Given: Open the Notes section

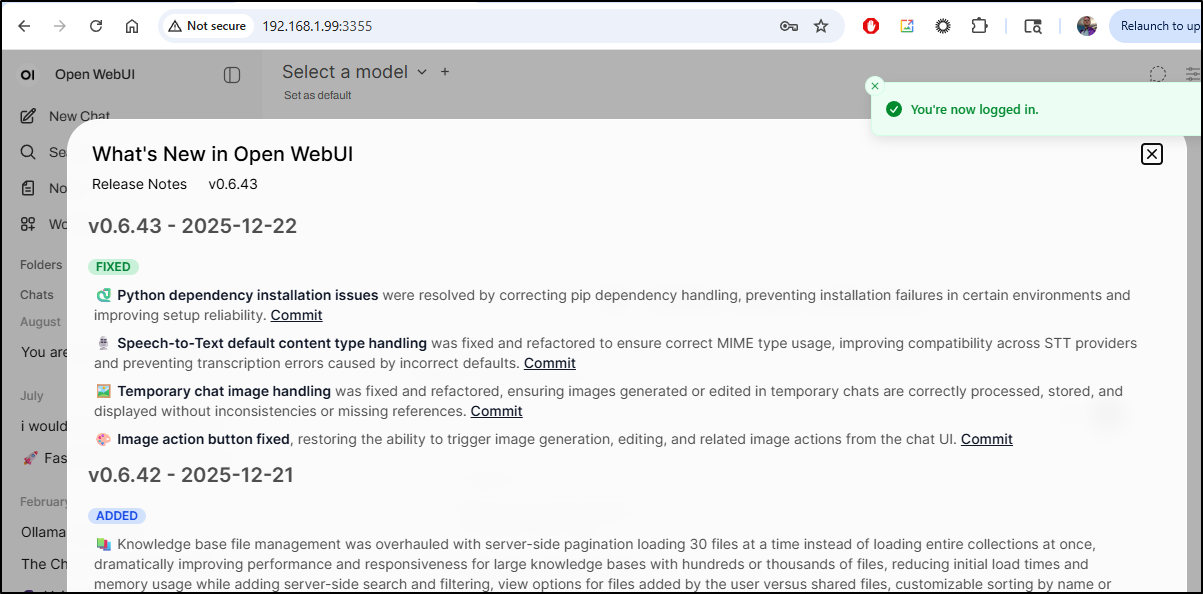Looking at the screenshot, I should click(x=55, y=187).
